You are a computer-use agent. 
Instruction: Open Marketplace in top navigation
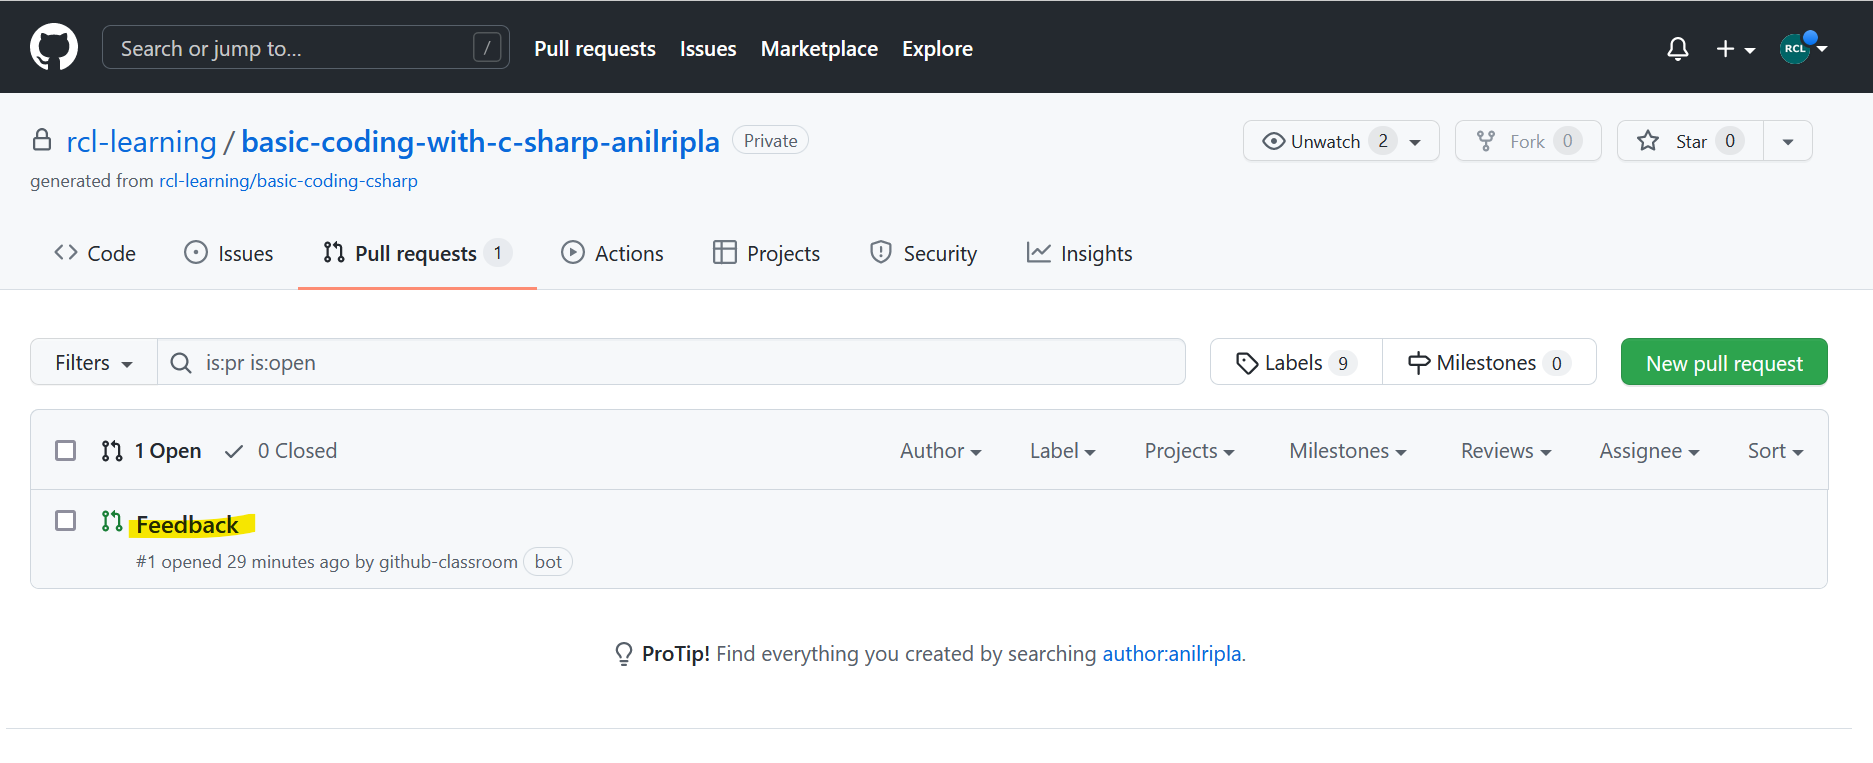pyautogui.click(x=819, y=48)
